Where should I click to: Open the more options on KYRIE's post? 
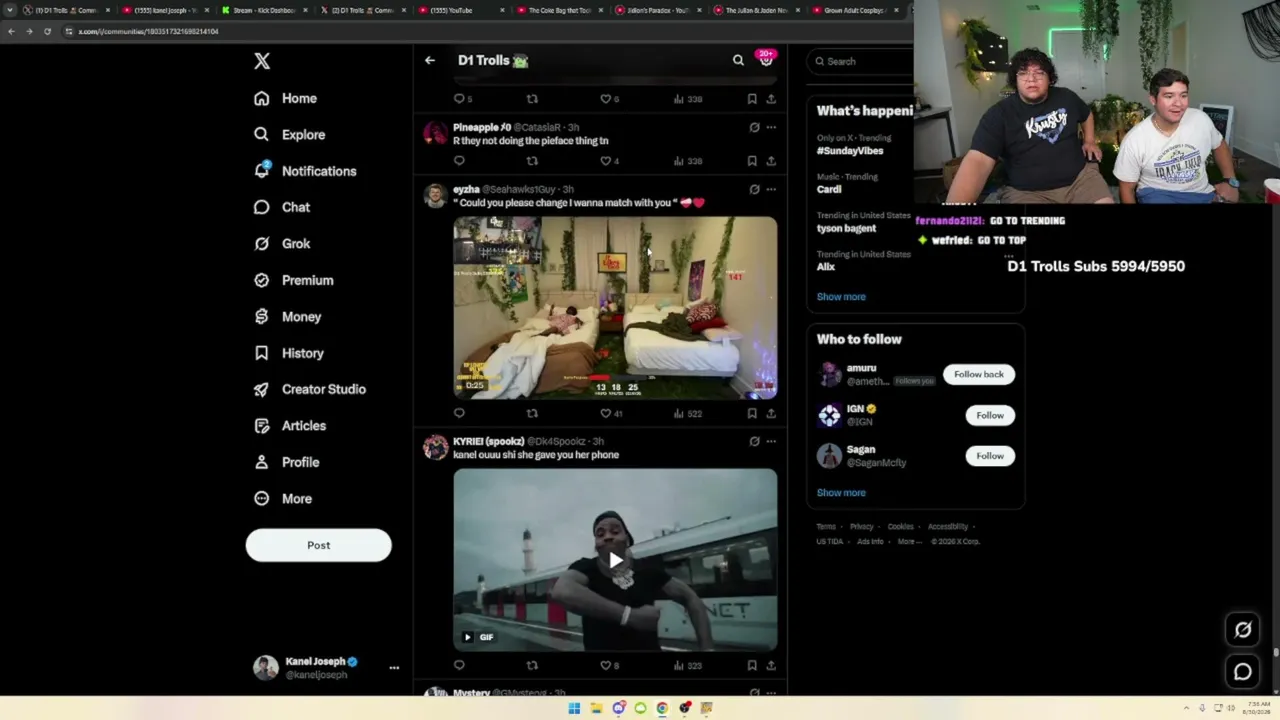click(x=771, y=441)
